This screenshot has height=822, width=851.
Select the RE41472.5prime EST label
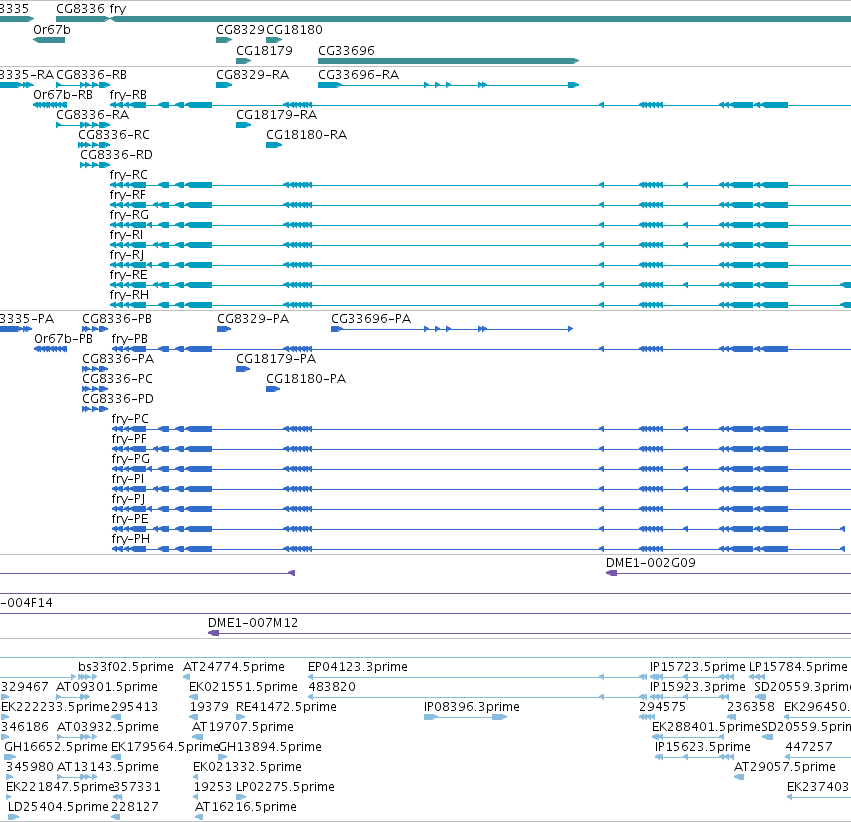[x=286, y=707]
